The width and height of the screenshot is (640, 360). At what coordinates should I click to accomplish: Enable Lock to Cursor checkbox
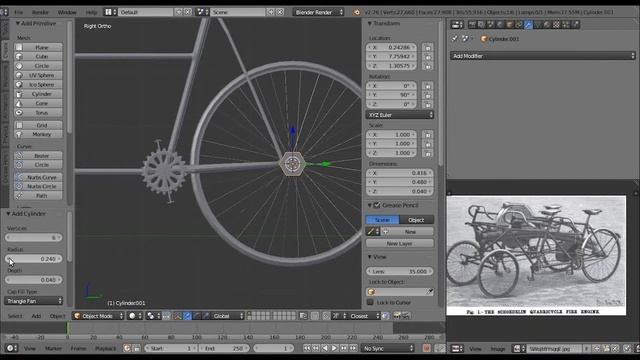(x=370, y=302)
